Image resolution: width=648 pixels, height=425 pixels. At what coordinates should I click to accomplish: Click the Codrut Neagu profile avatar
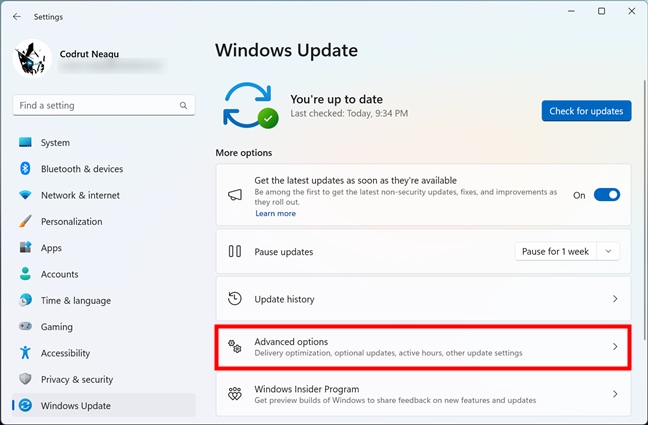click(x=32, y=58)
